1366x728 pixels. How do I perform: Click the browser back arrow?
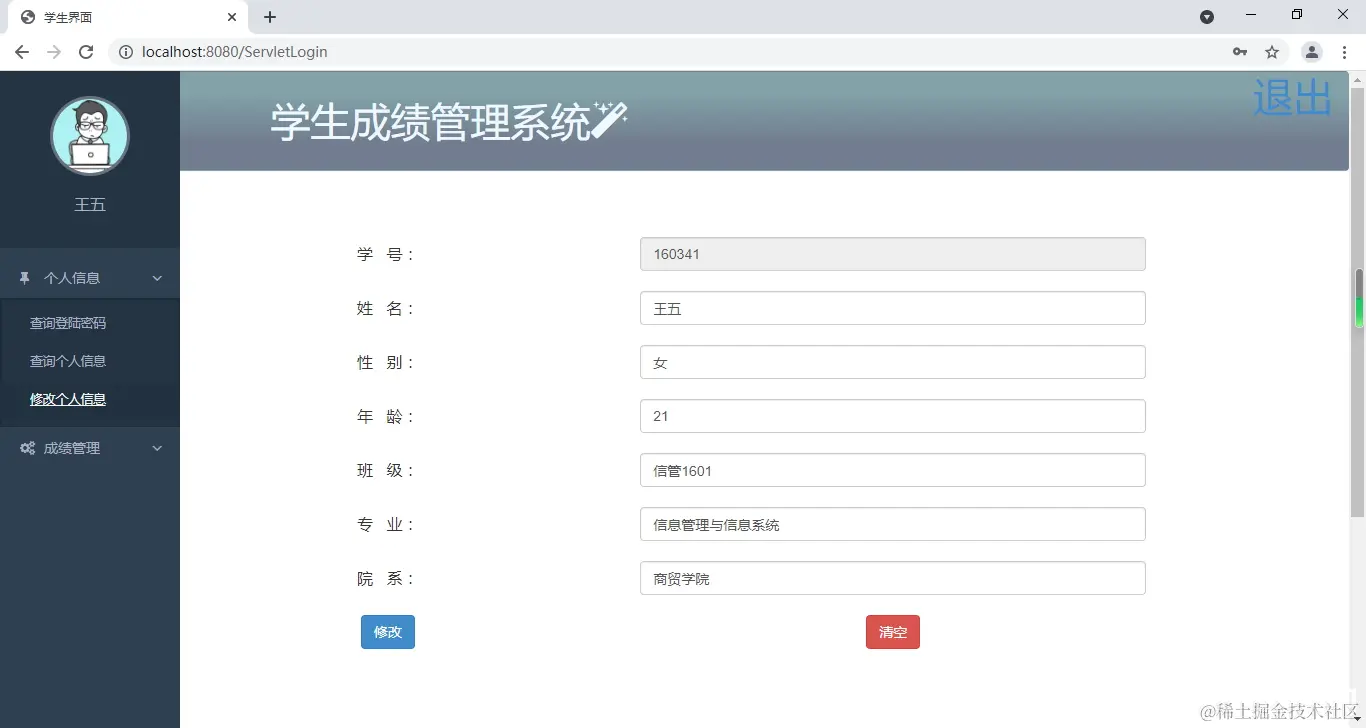[x=22, y=52]
